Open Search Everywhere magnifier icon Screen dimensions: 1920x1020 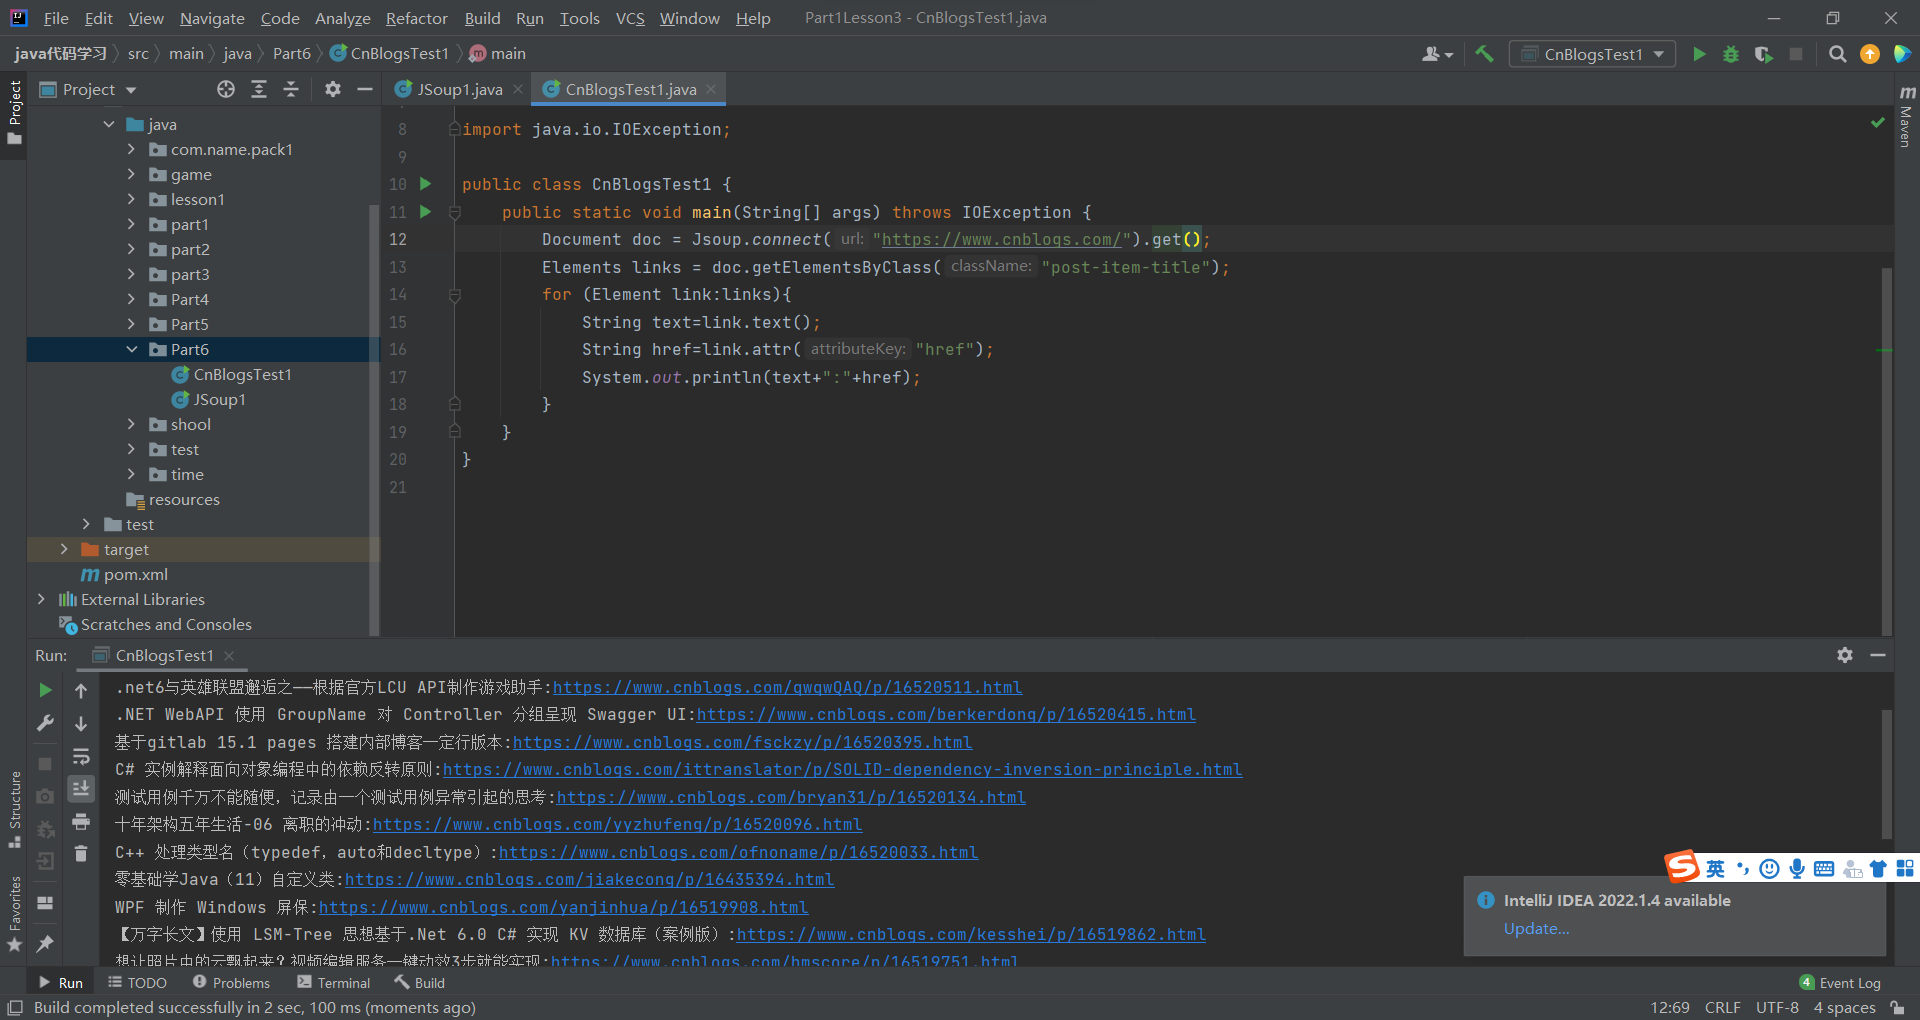[x=1837, y=54]
